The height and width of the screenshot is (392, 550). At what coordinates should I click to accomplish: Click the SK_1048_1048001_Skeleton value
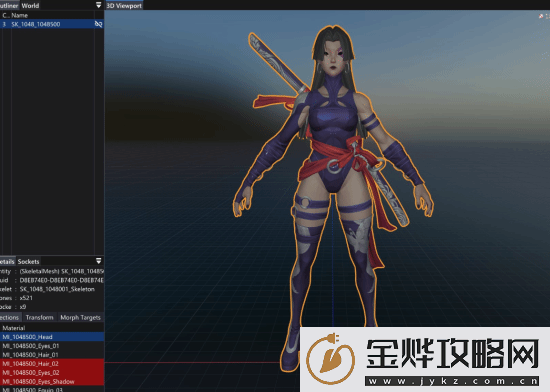tap(57, 289)
